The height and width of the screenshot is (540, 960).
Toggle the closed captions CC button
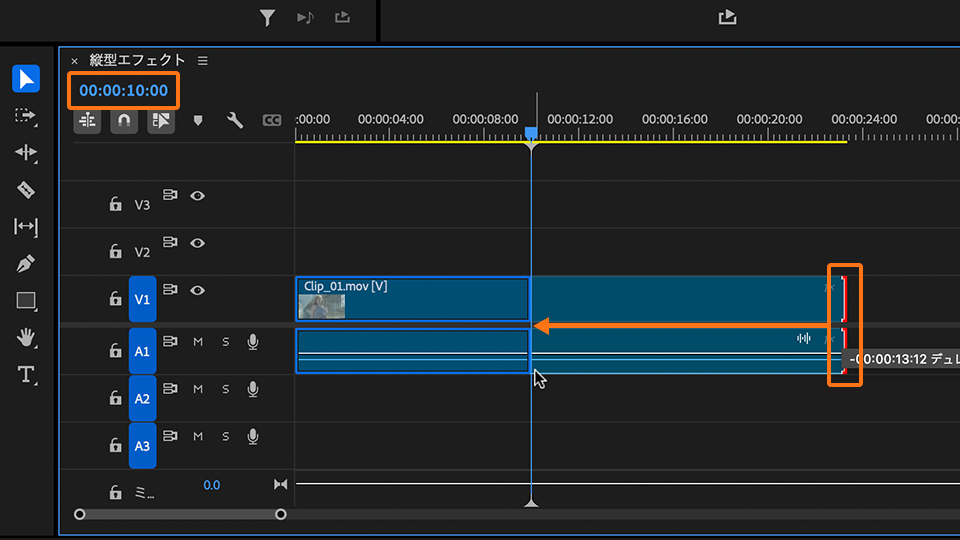click(272, 121)
